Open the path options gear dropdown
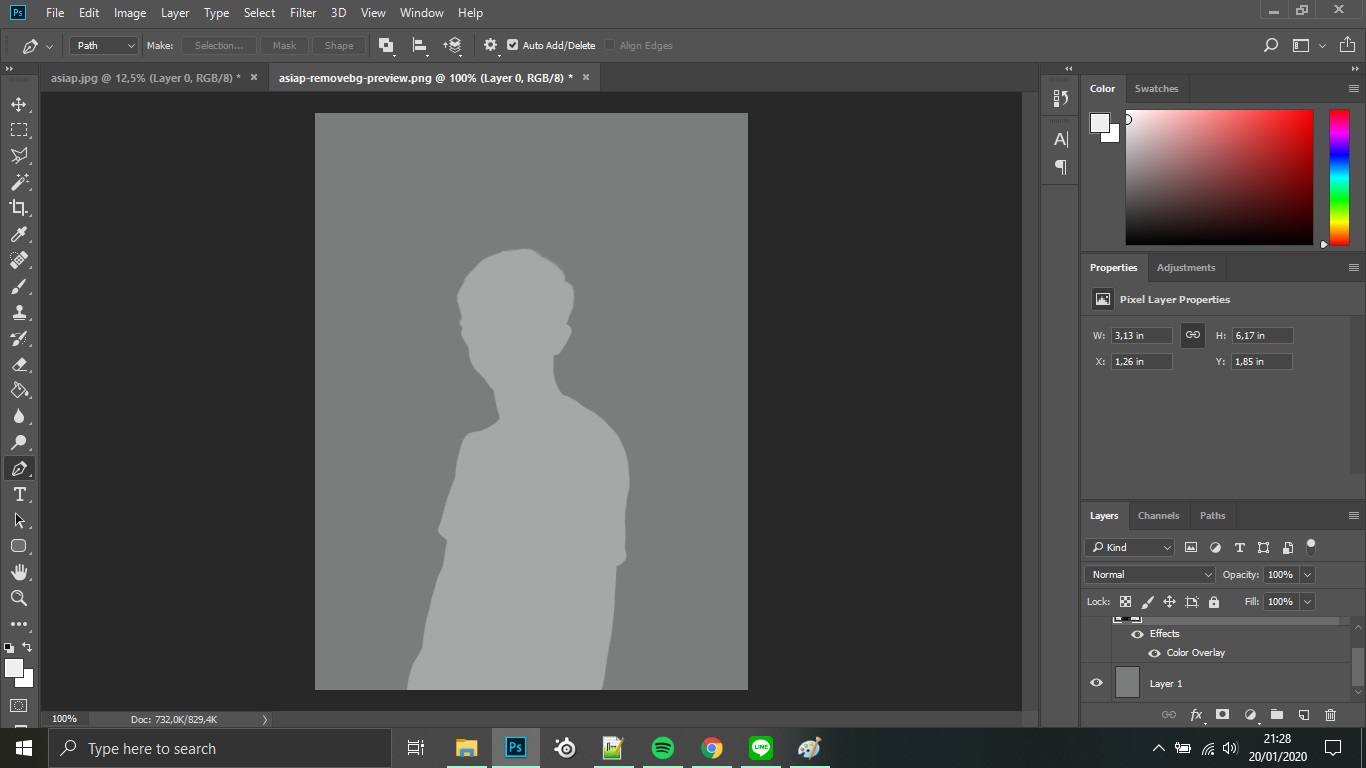Screen dimensions: 1366x768 pos(491,45)
